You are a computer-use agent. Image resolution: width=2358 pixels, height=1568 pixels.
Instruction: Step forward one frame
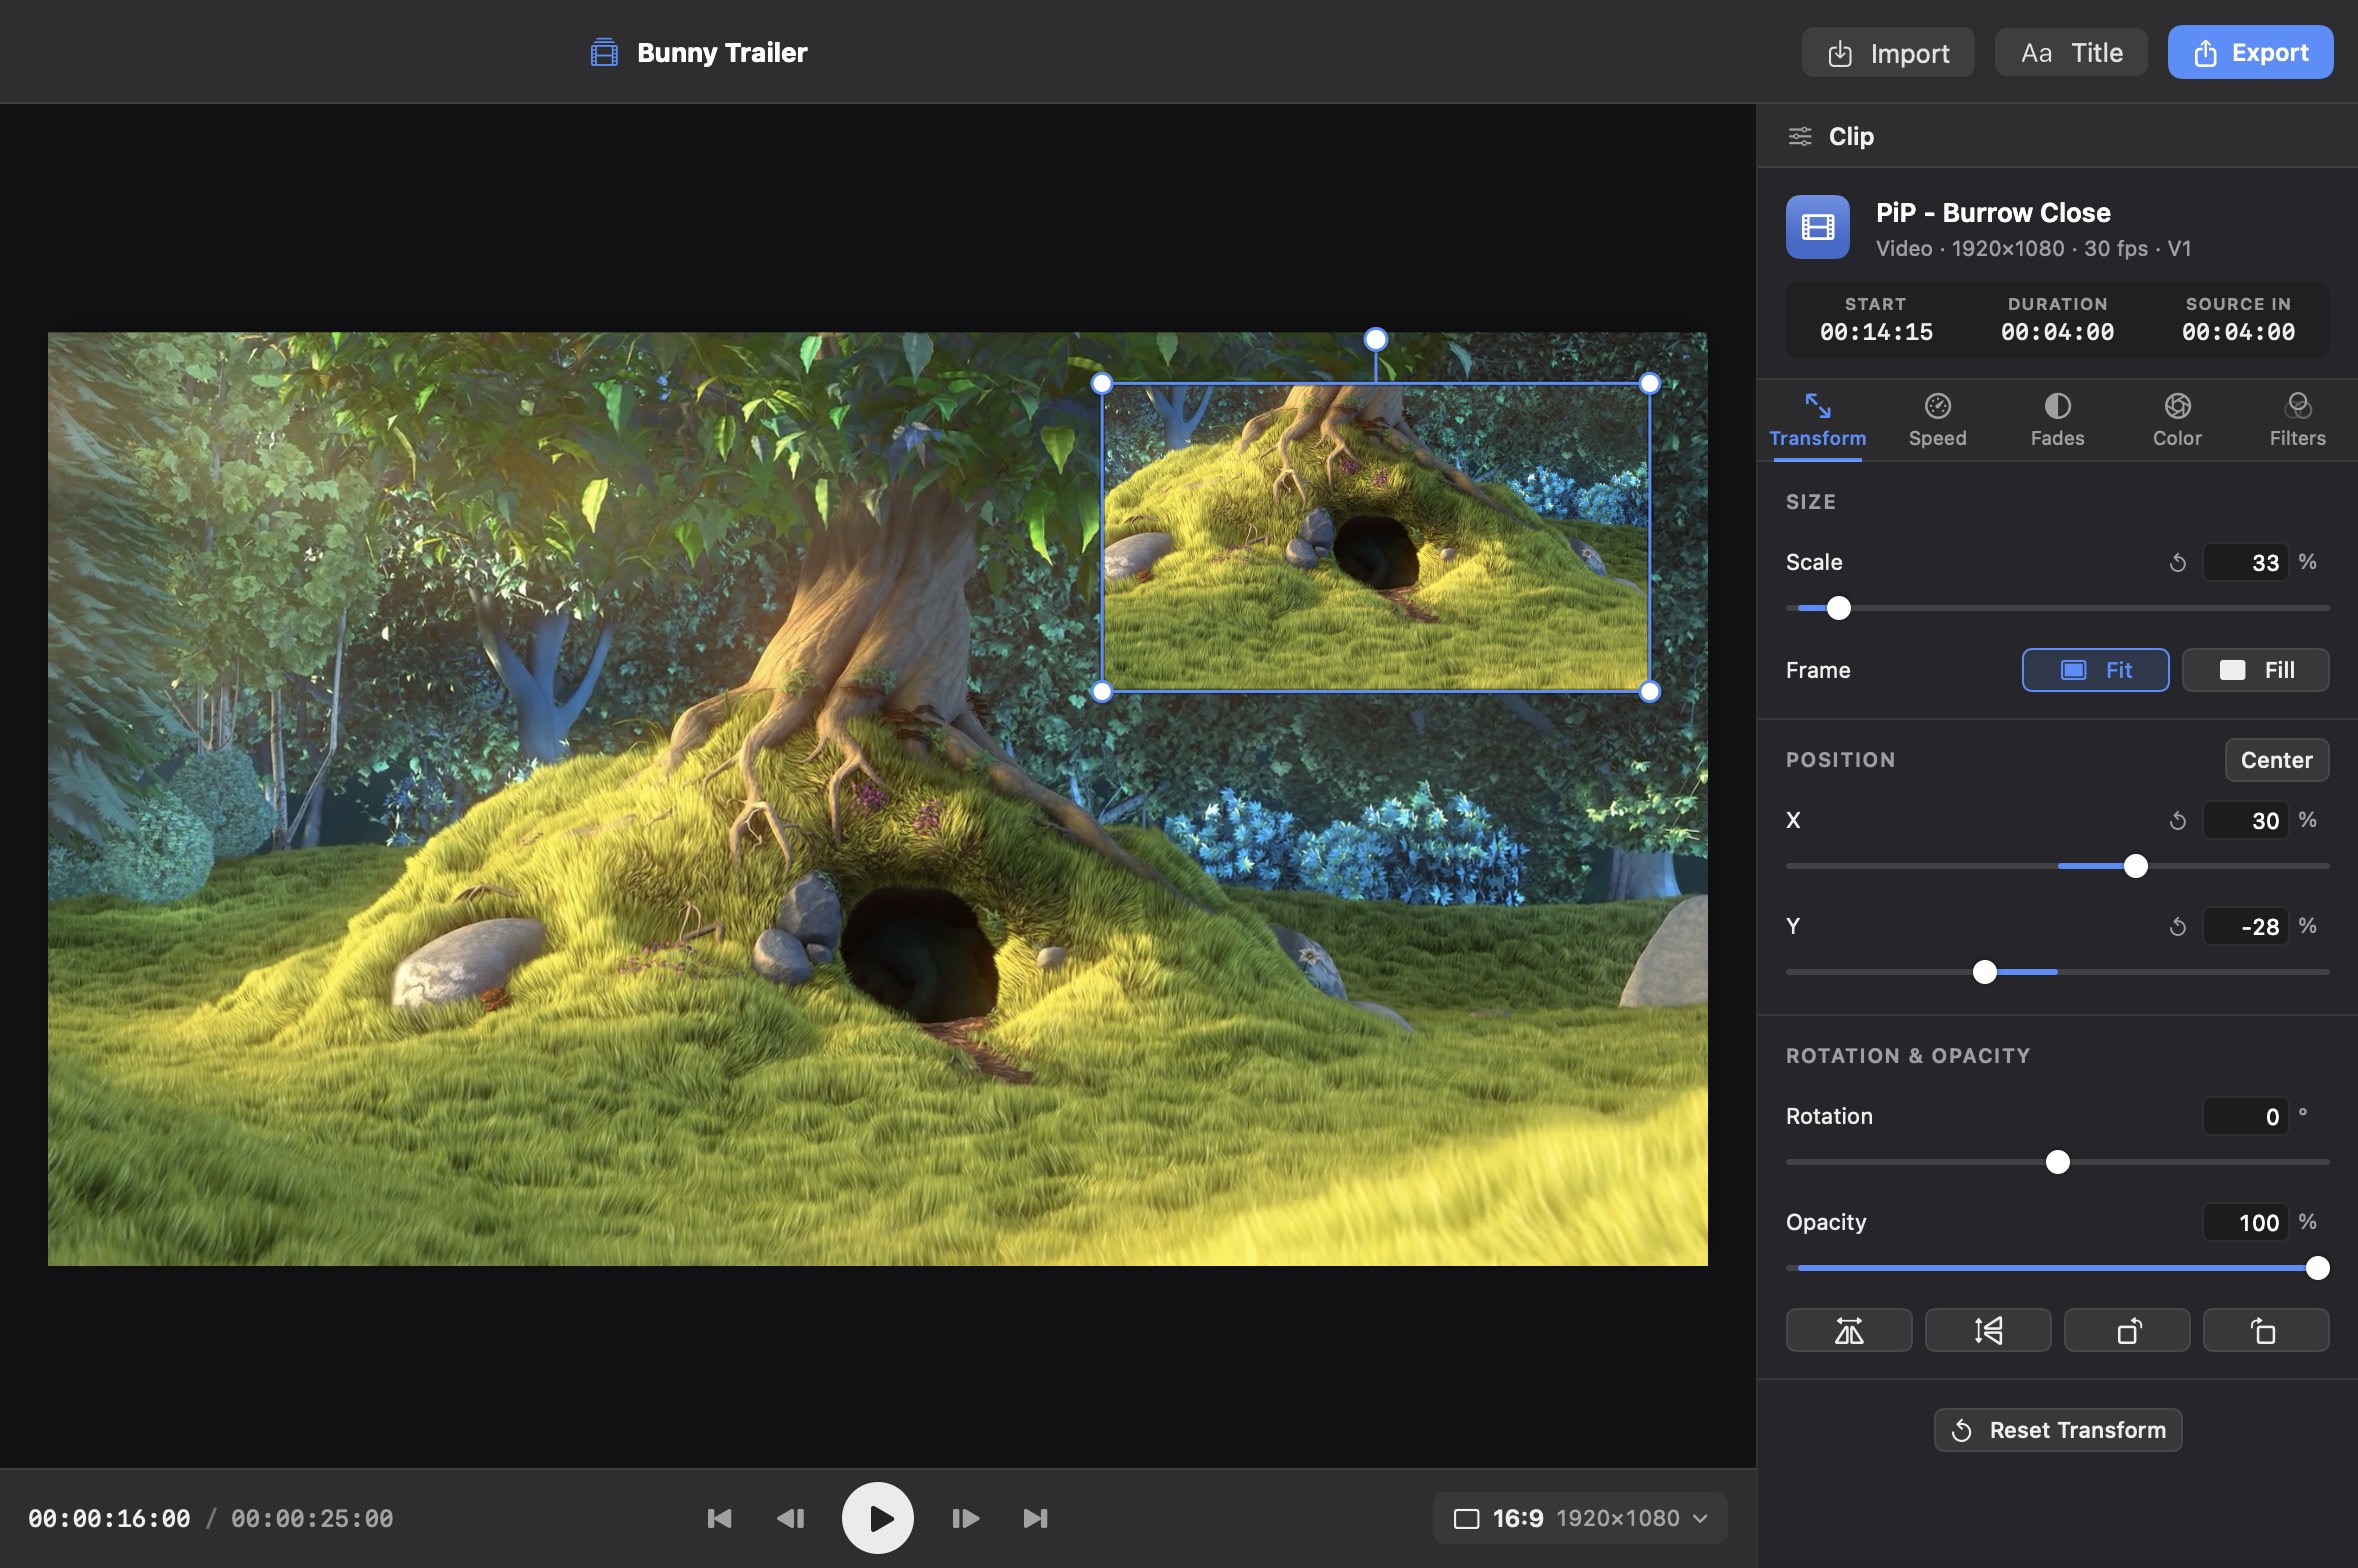(964, 1518)
